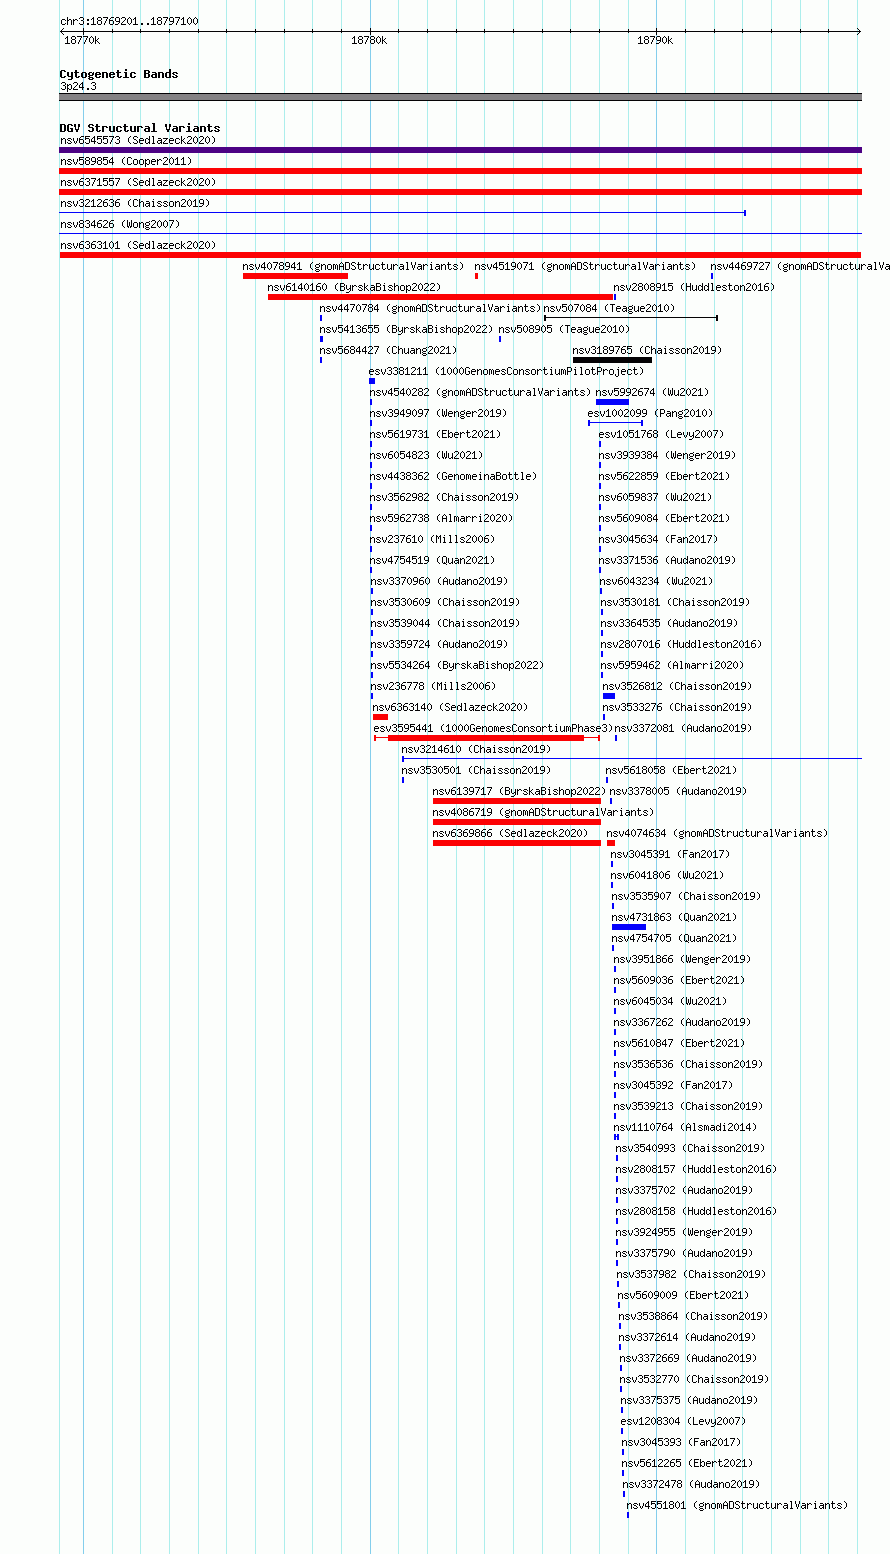Screen dimensions: 890x1554
Task: Select the nsv589854 (Cooper2011) red bar
Action: click(x=460, y=171)
